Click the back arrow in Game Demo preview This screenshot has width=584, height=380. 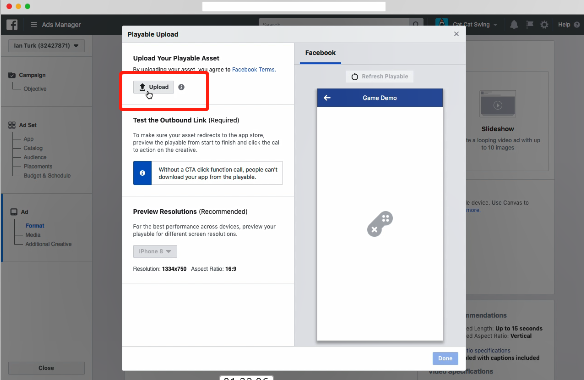(x=327, y=98)
